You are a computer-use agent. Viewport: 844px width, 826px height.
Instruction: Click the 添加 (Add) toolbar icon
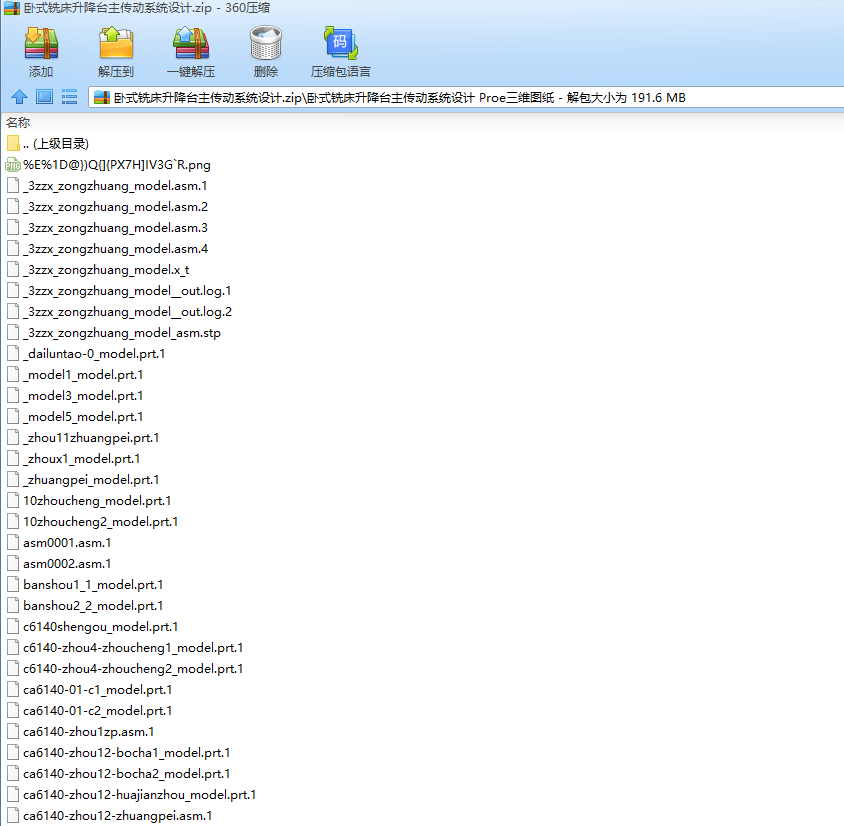pyautogui.click(x=41, y=43)
